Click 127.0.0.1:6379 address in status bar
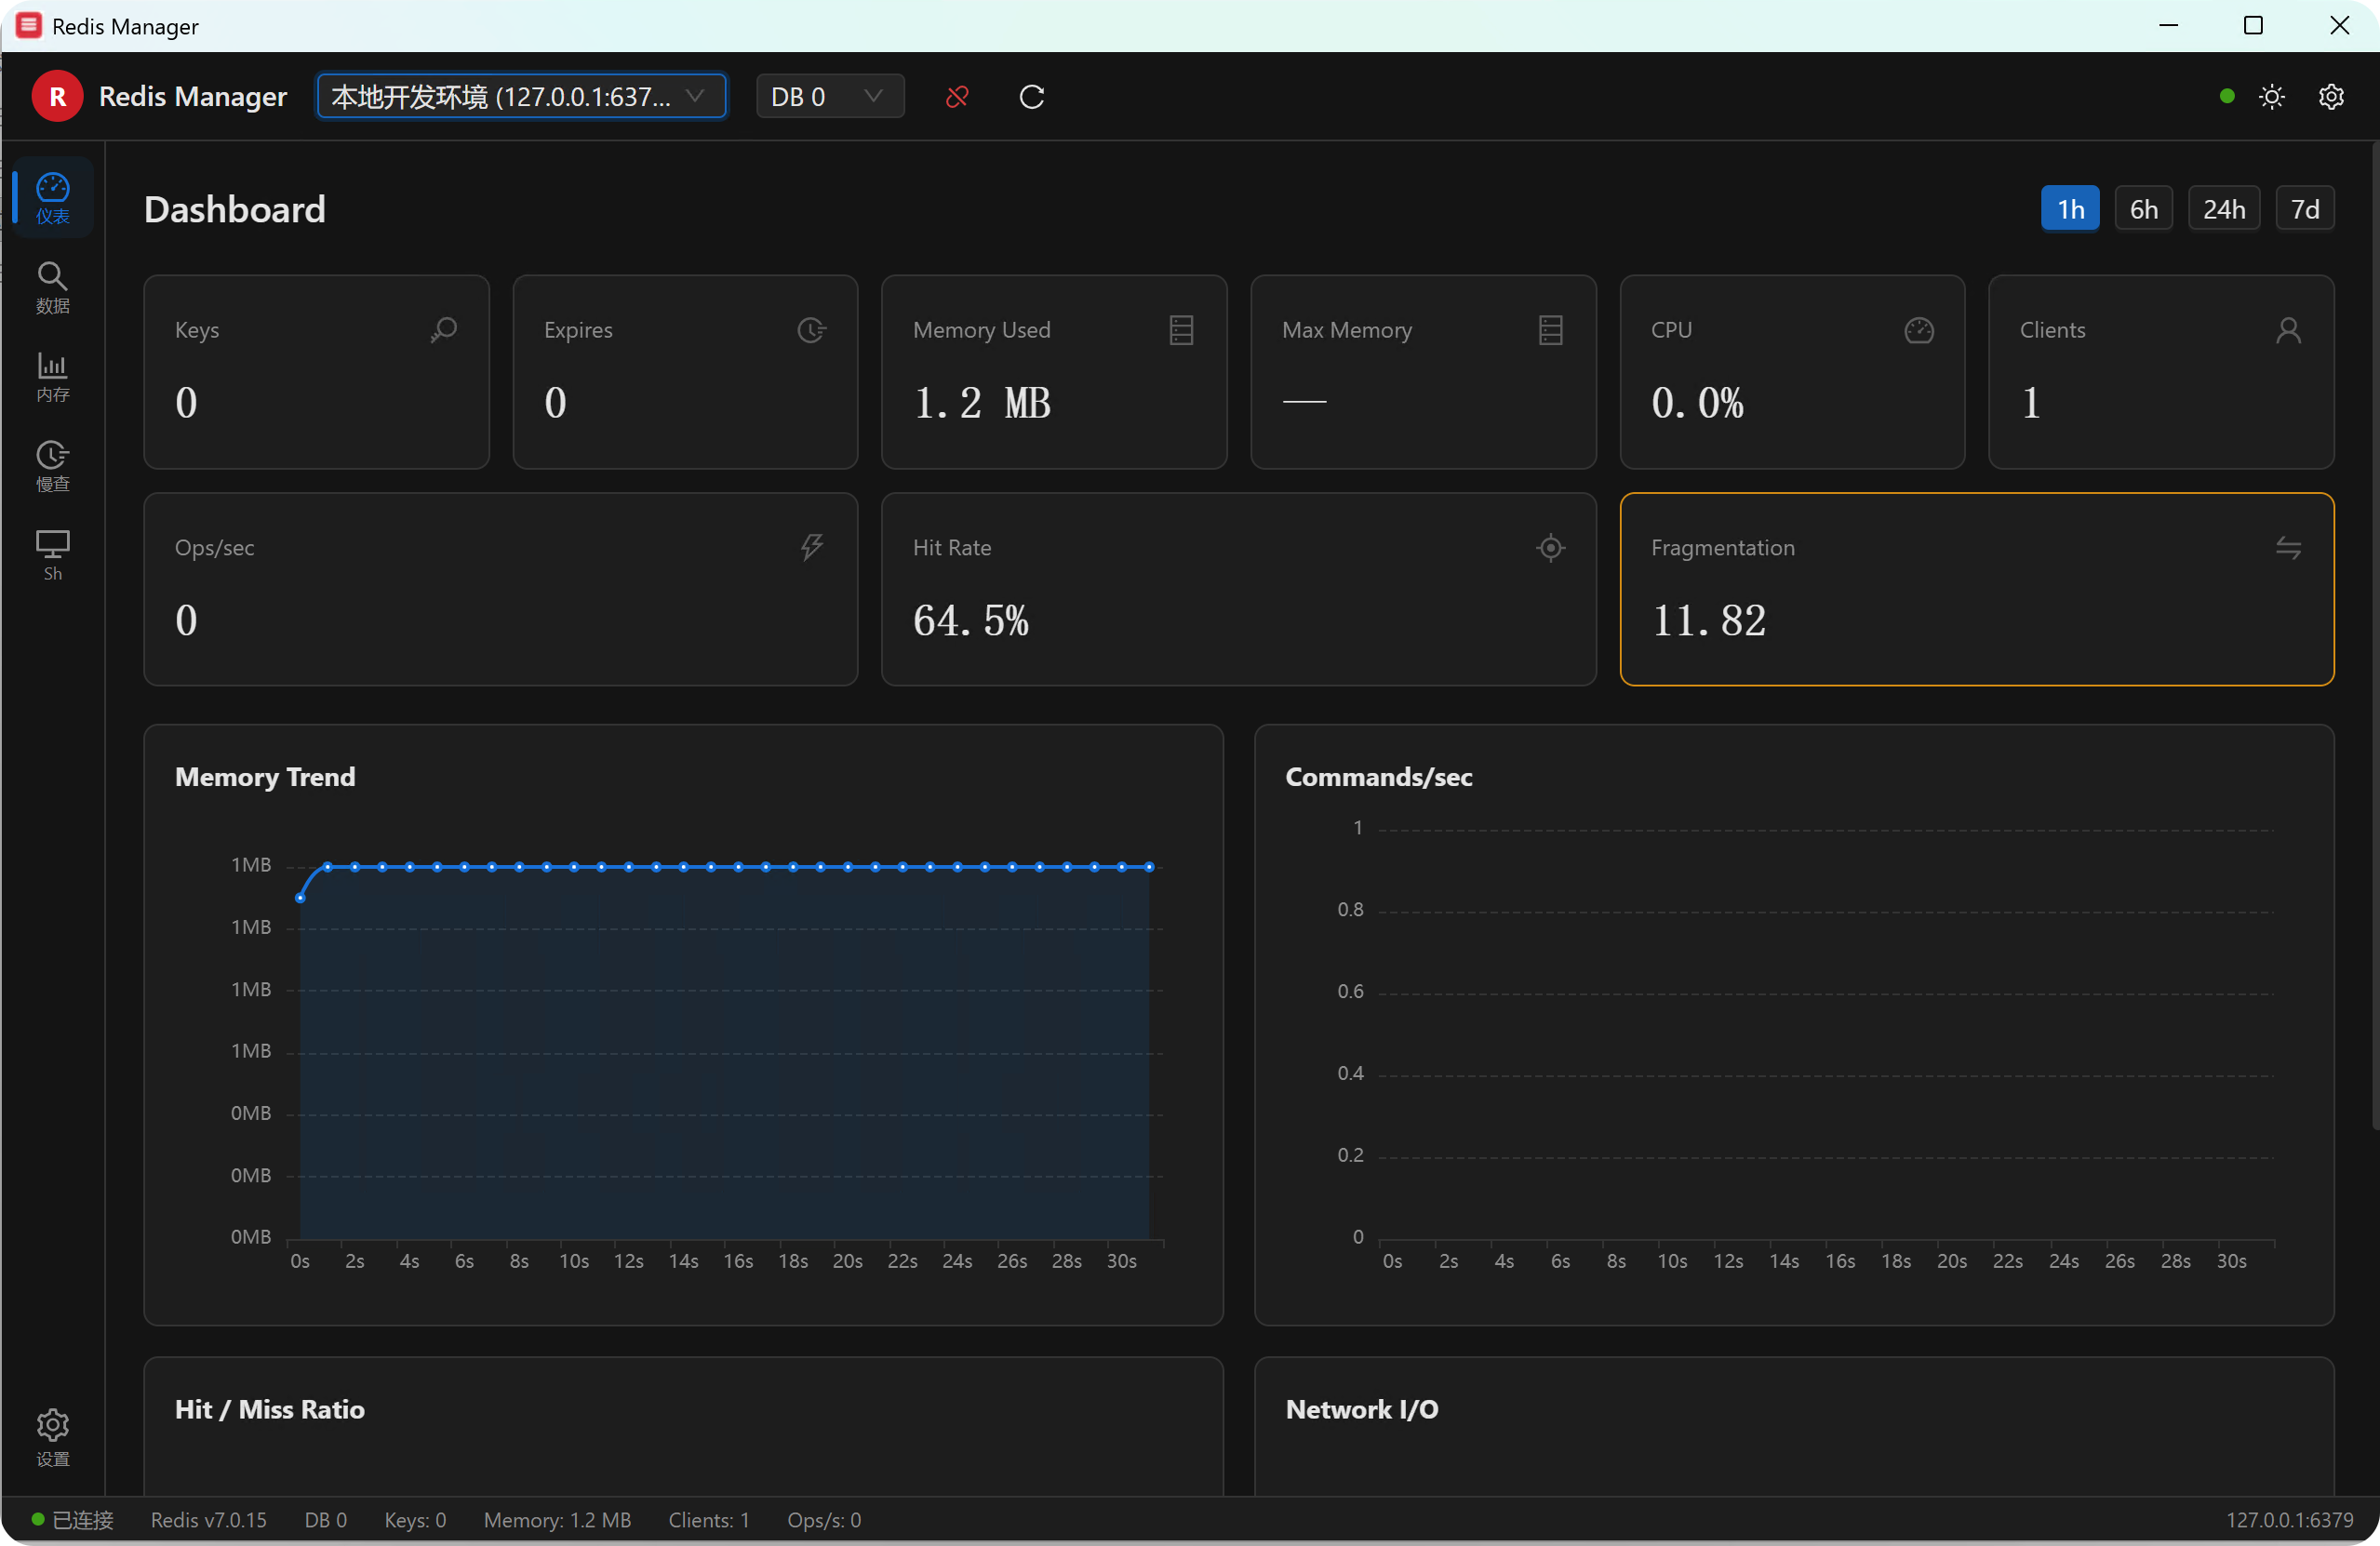Screen dimensions: 2380x1546 [x=2289, y=1520]
